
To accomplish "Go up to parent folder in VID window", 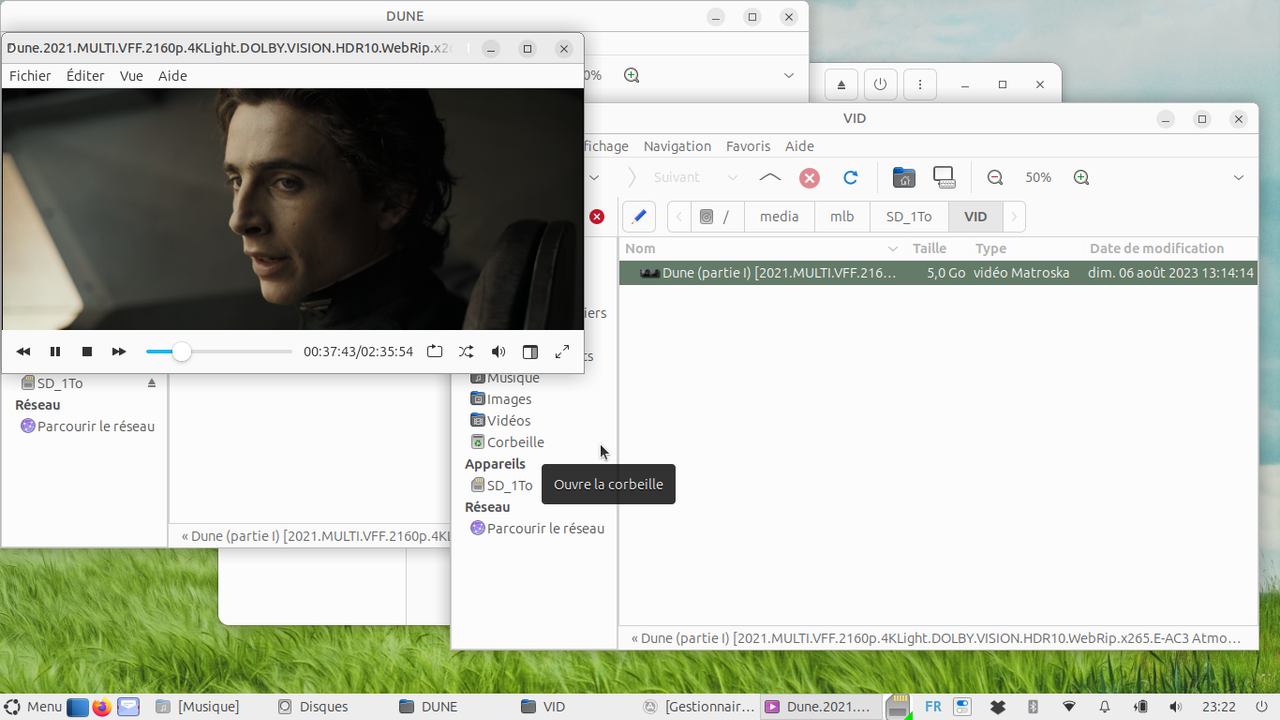I will pos(770,177).
